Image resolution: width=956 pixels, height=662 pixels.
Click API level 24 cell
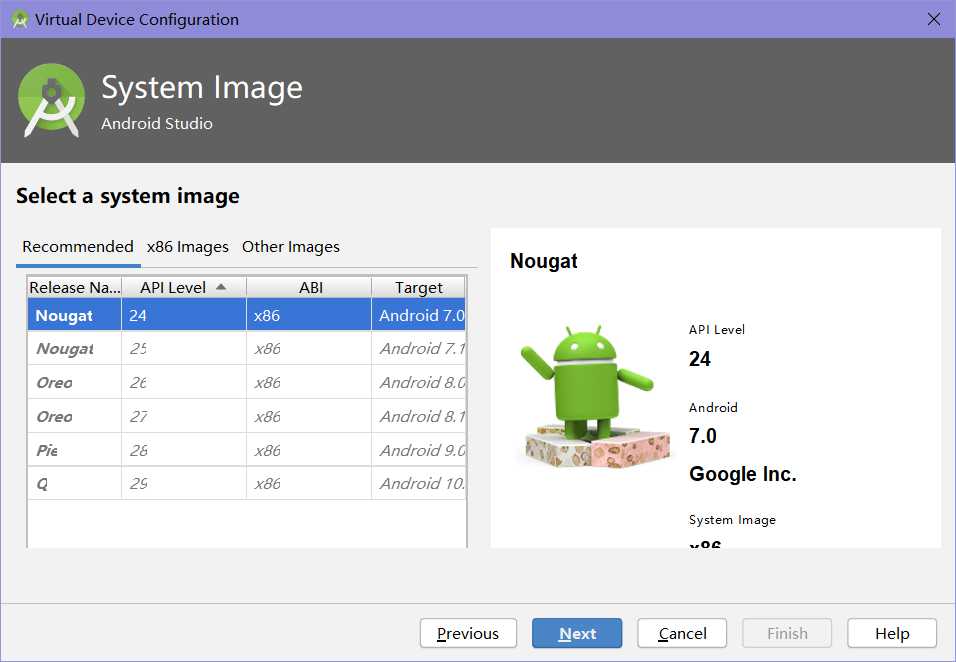tap(184, 315)
